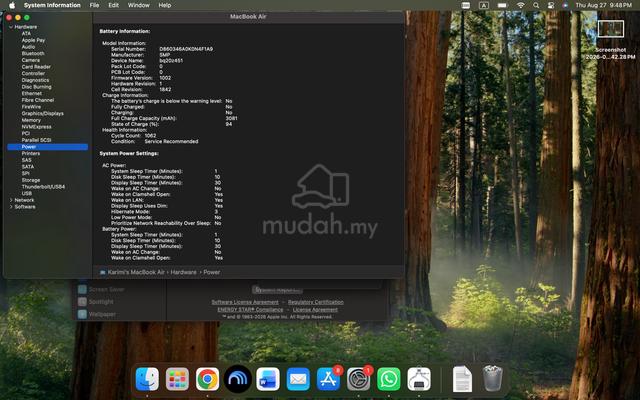
Task: Select Storage in the sidebar
Action: 31,180
